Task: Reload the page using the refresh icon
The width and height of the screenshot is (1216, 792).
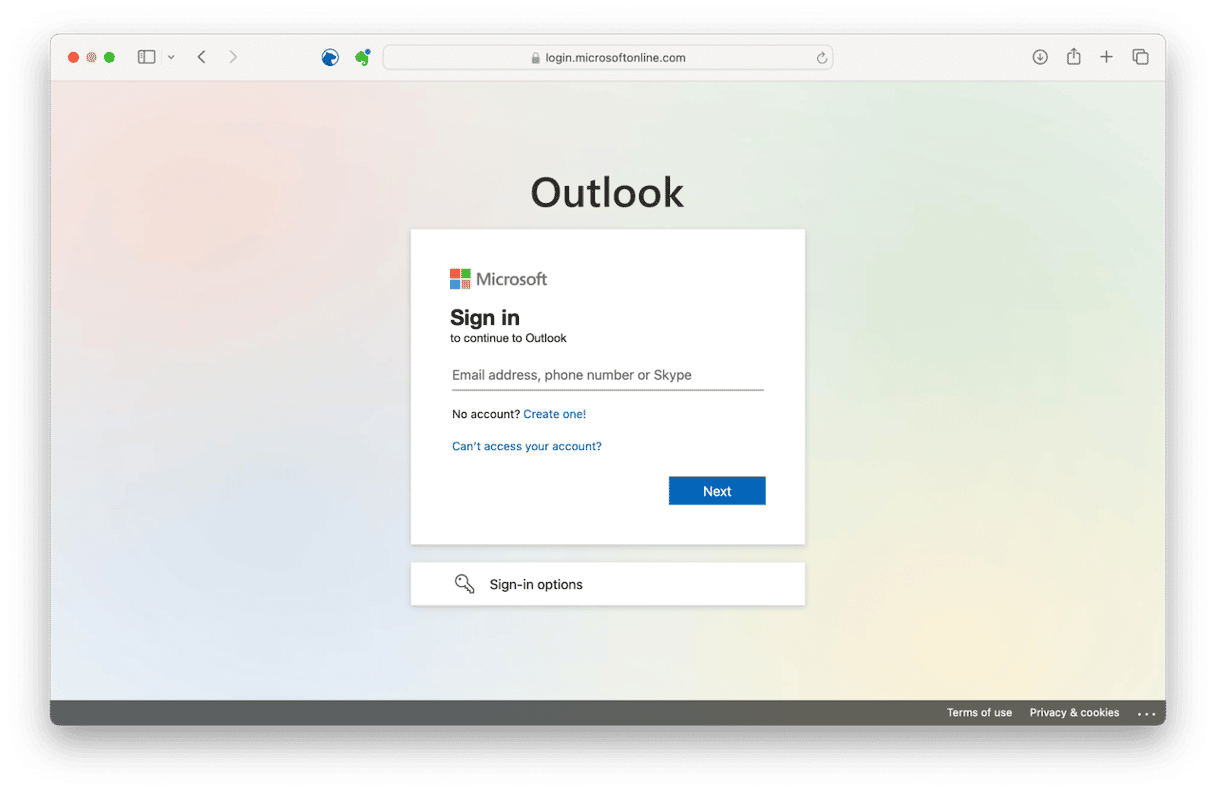Action: click(822, 58)
